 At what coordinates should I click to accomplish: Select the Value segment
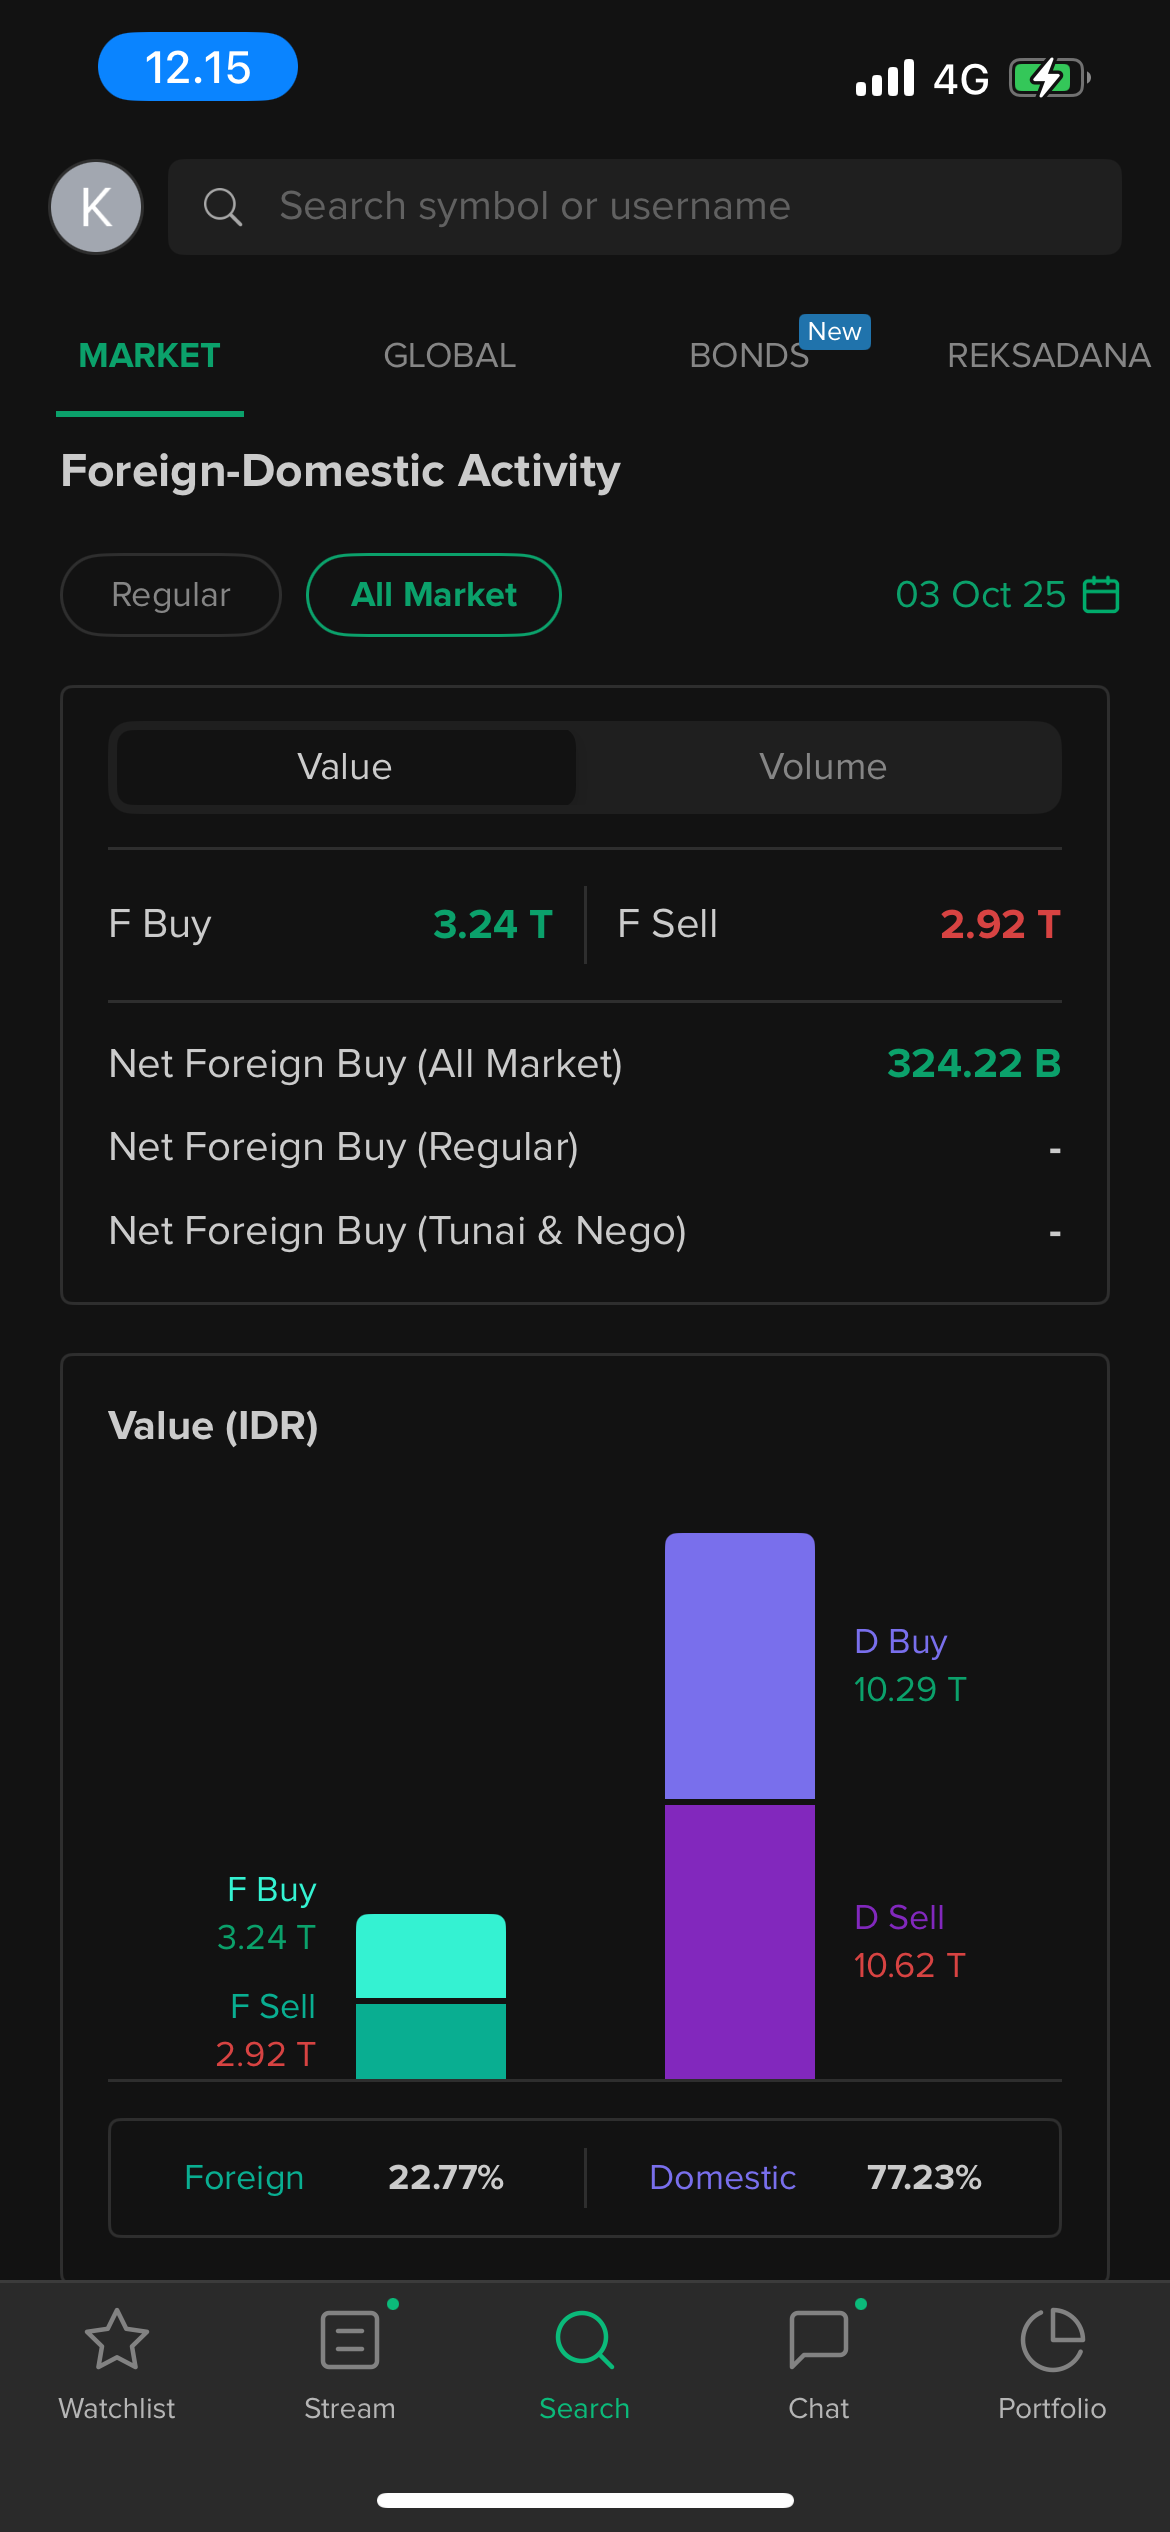345,767
